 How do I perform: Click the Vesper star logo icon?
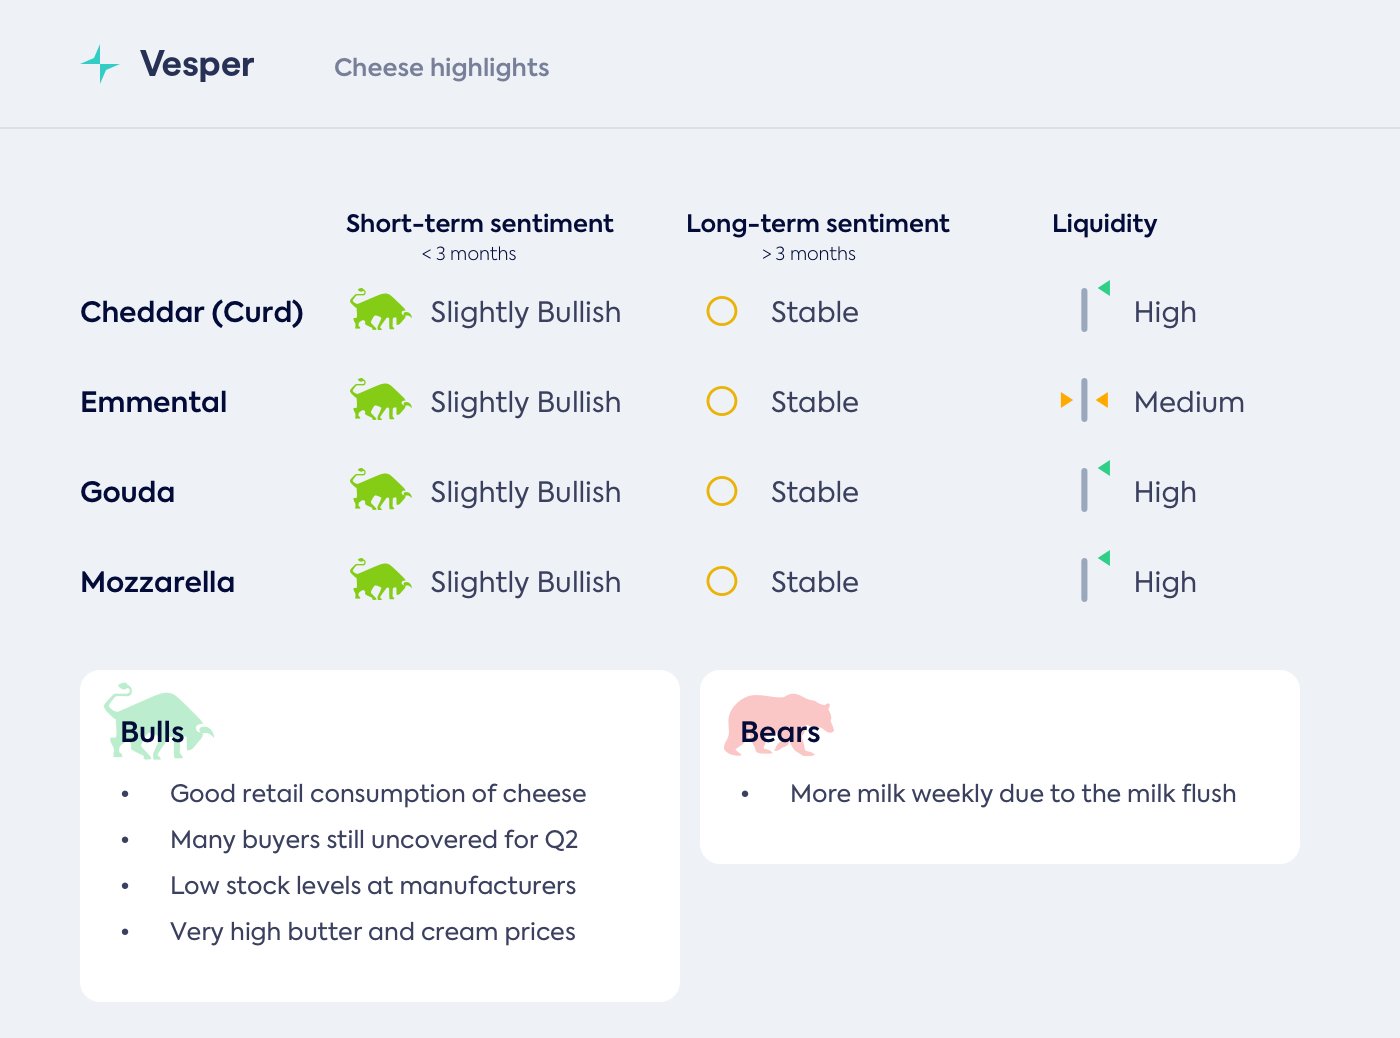(100, 64)
